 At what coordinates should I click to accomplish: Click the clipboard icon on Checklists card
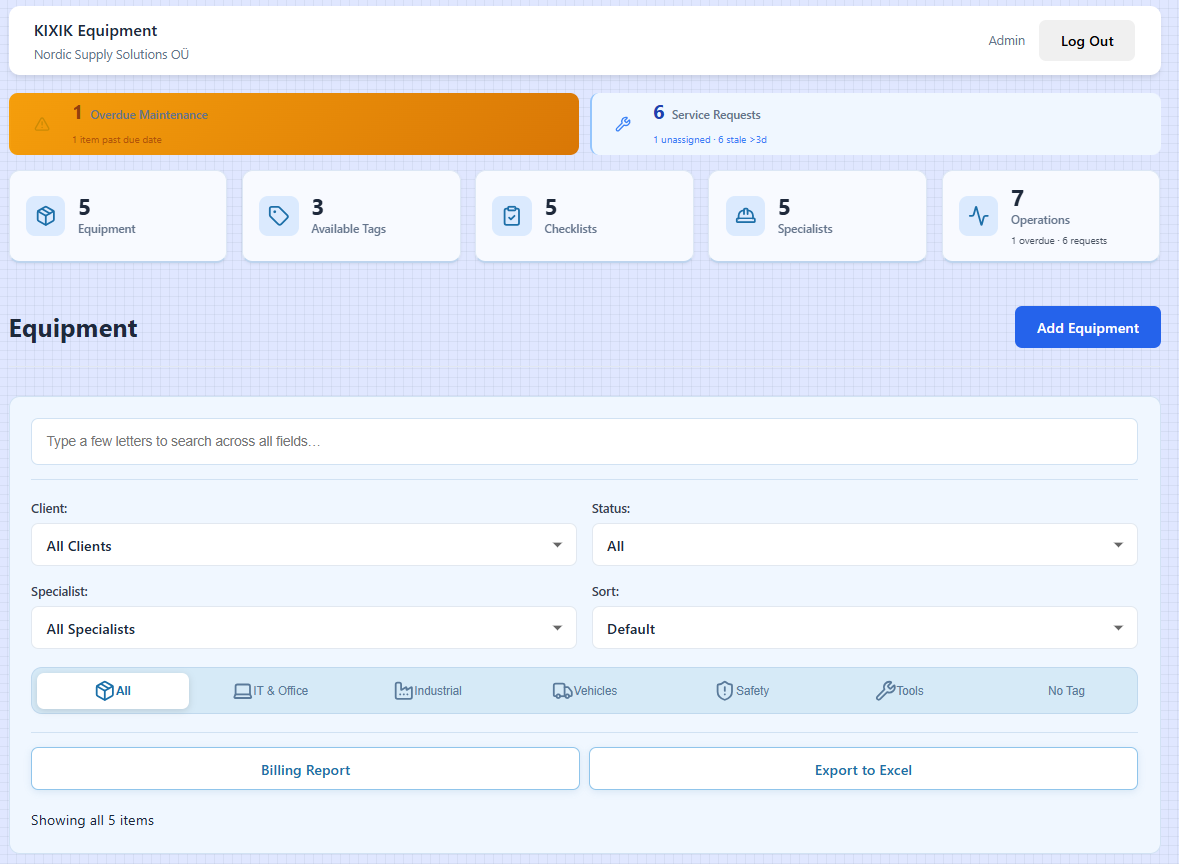[512, 216]
